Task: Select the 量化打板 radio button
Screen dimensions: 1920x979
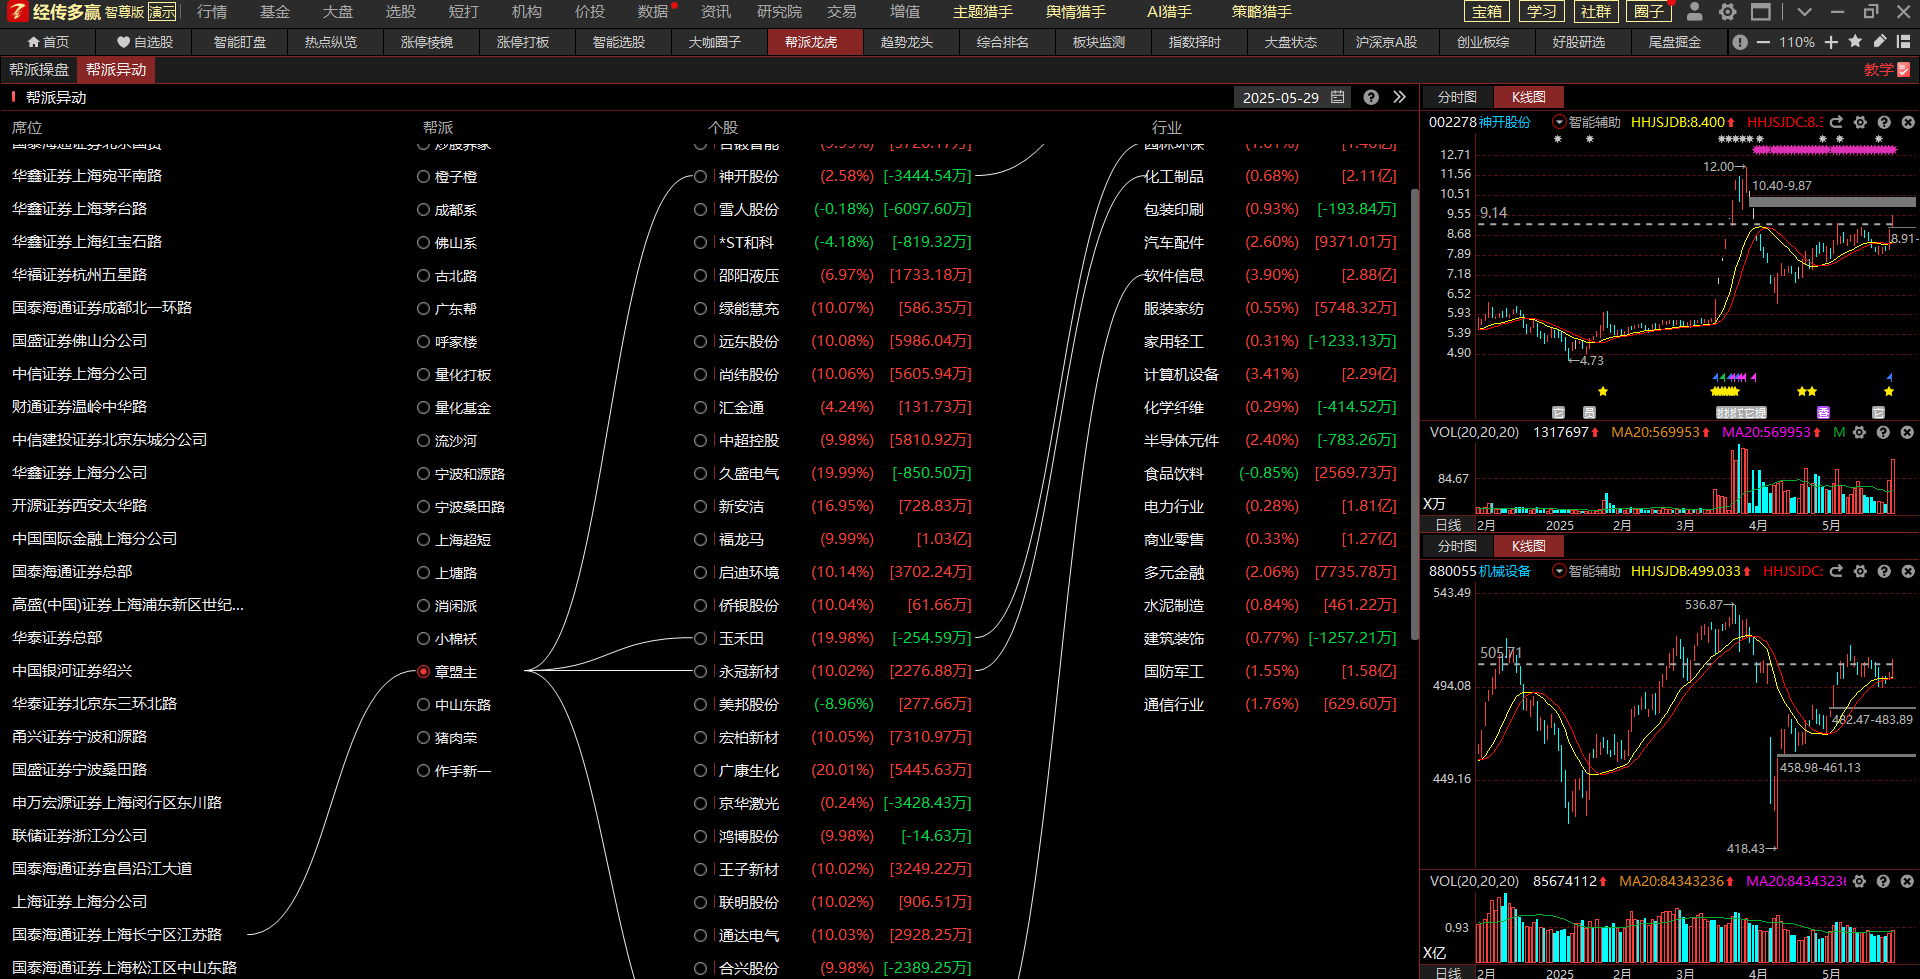Action: point(423,375)
